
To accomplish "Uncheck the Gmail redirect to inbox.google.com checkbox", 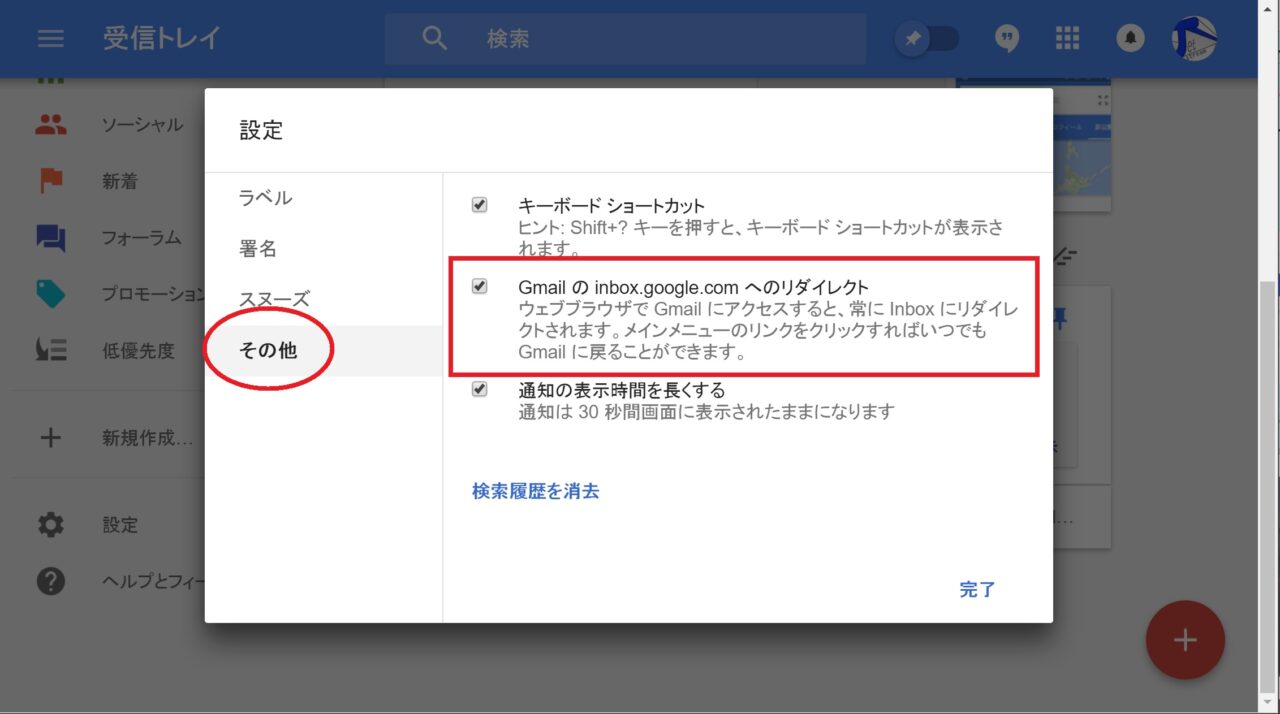I will [x=480, y=287].
